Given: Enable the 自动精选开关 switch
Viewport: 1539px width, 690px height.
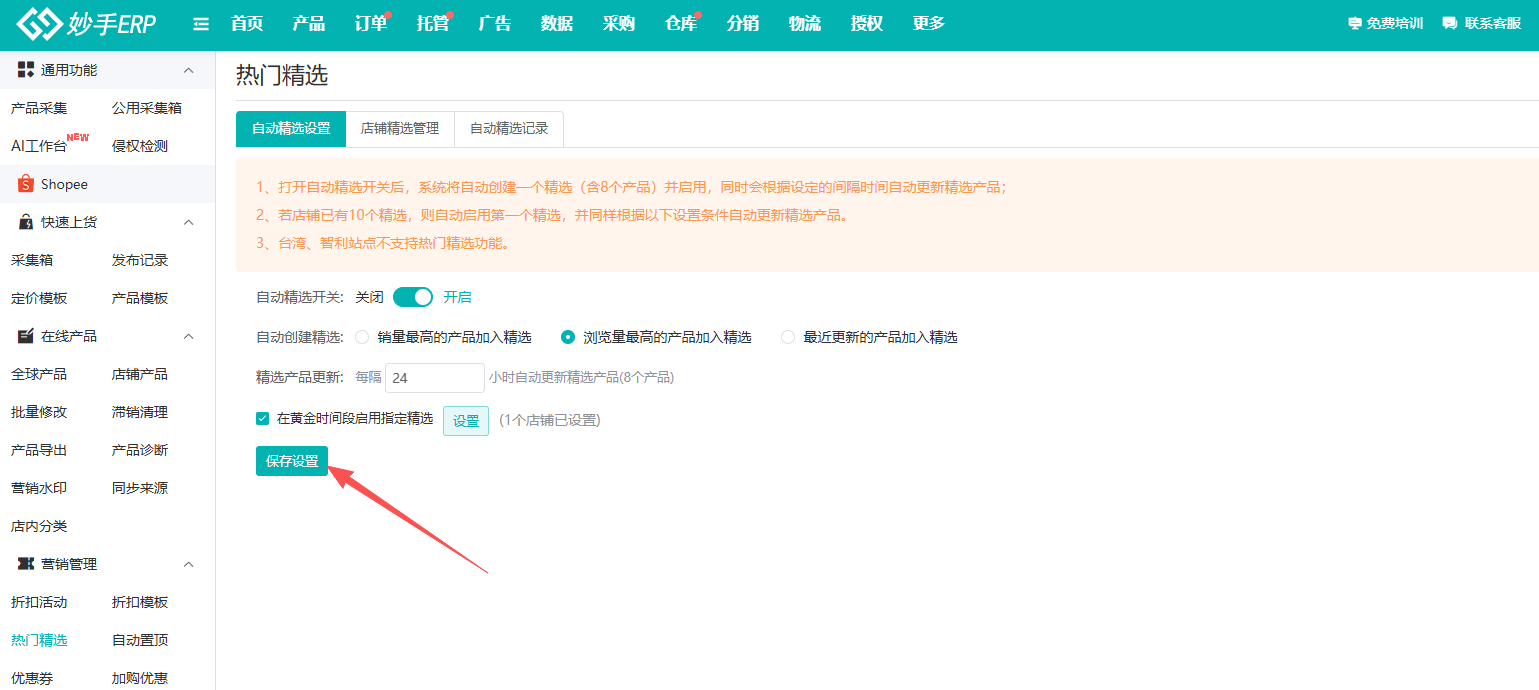Looking at the screenshot, I should click(x=412, y=296).
